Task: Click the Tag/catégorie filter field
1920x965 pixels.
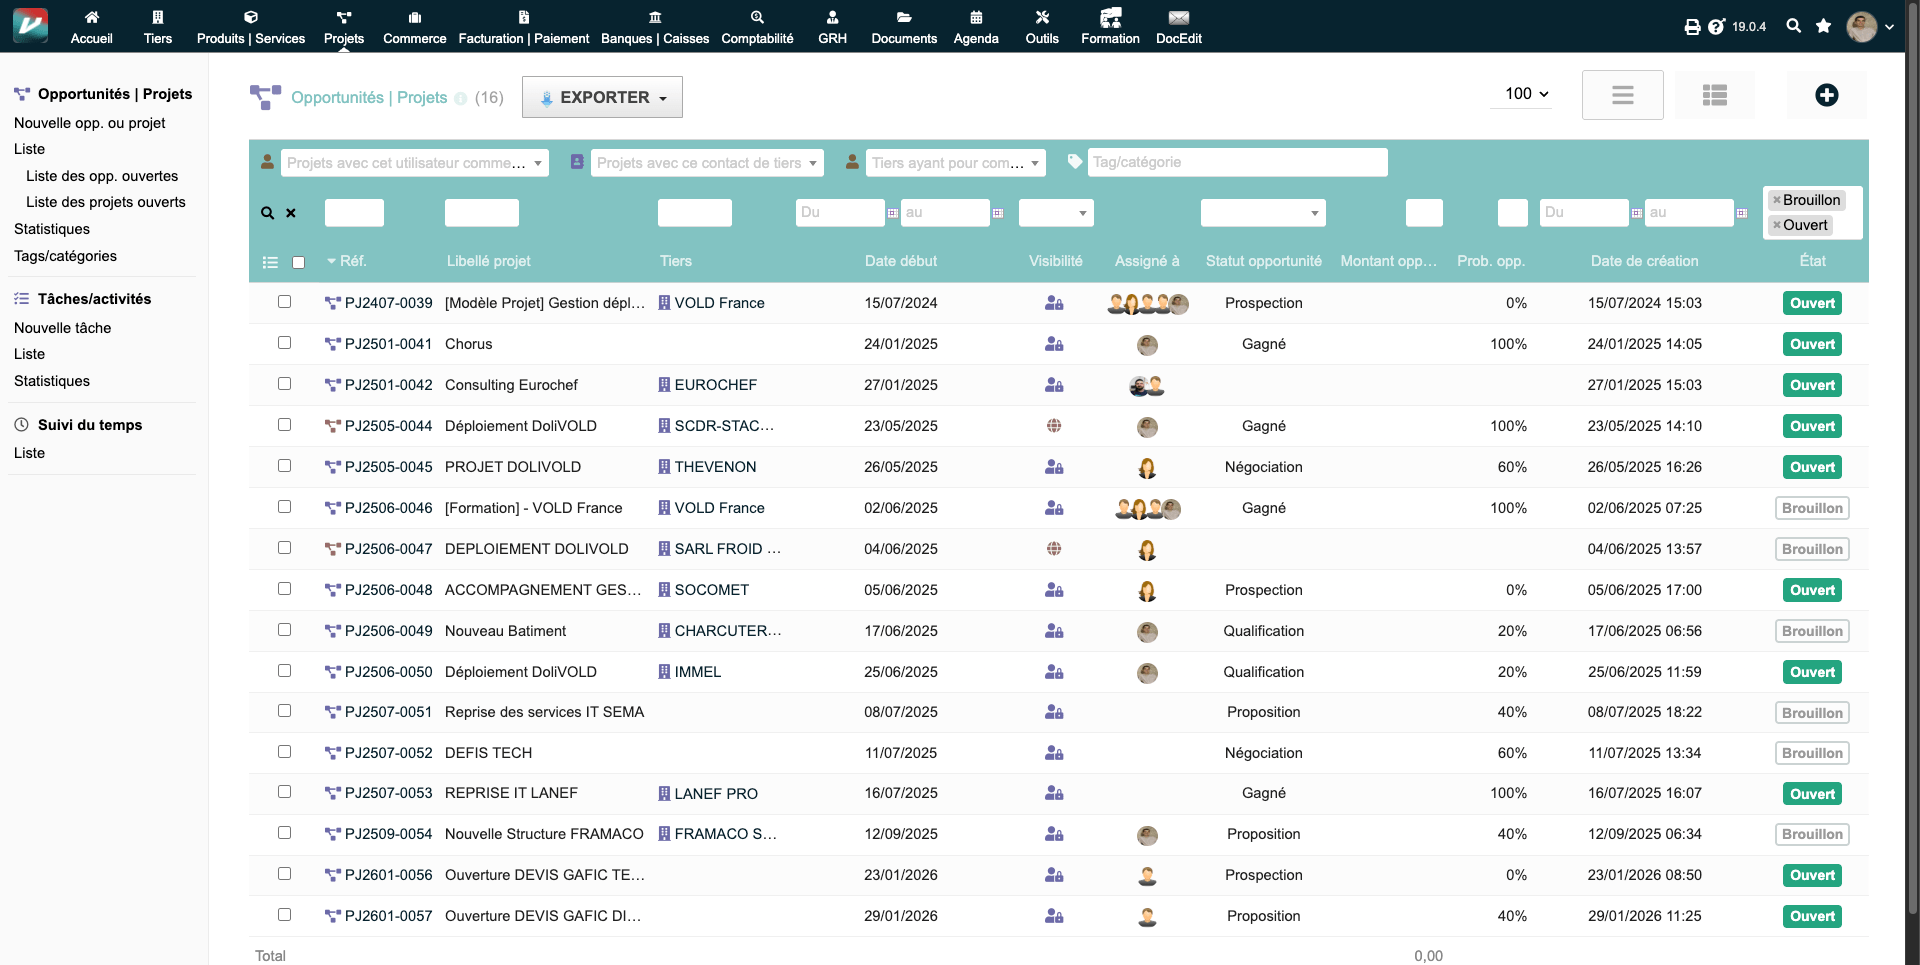Action: (1236, 162)
